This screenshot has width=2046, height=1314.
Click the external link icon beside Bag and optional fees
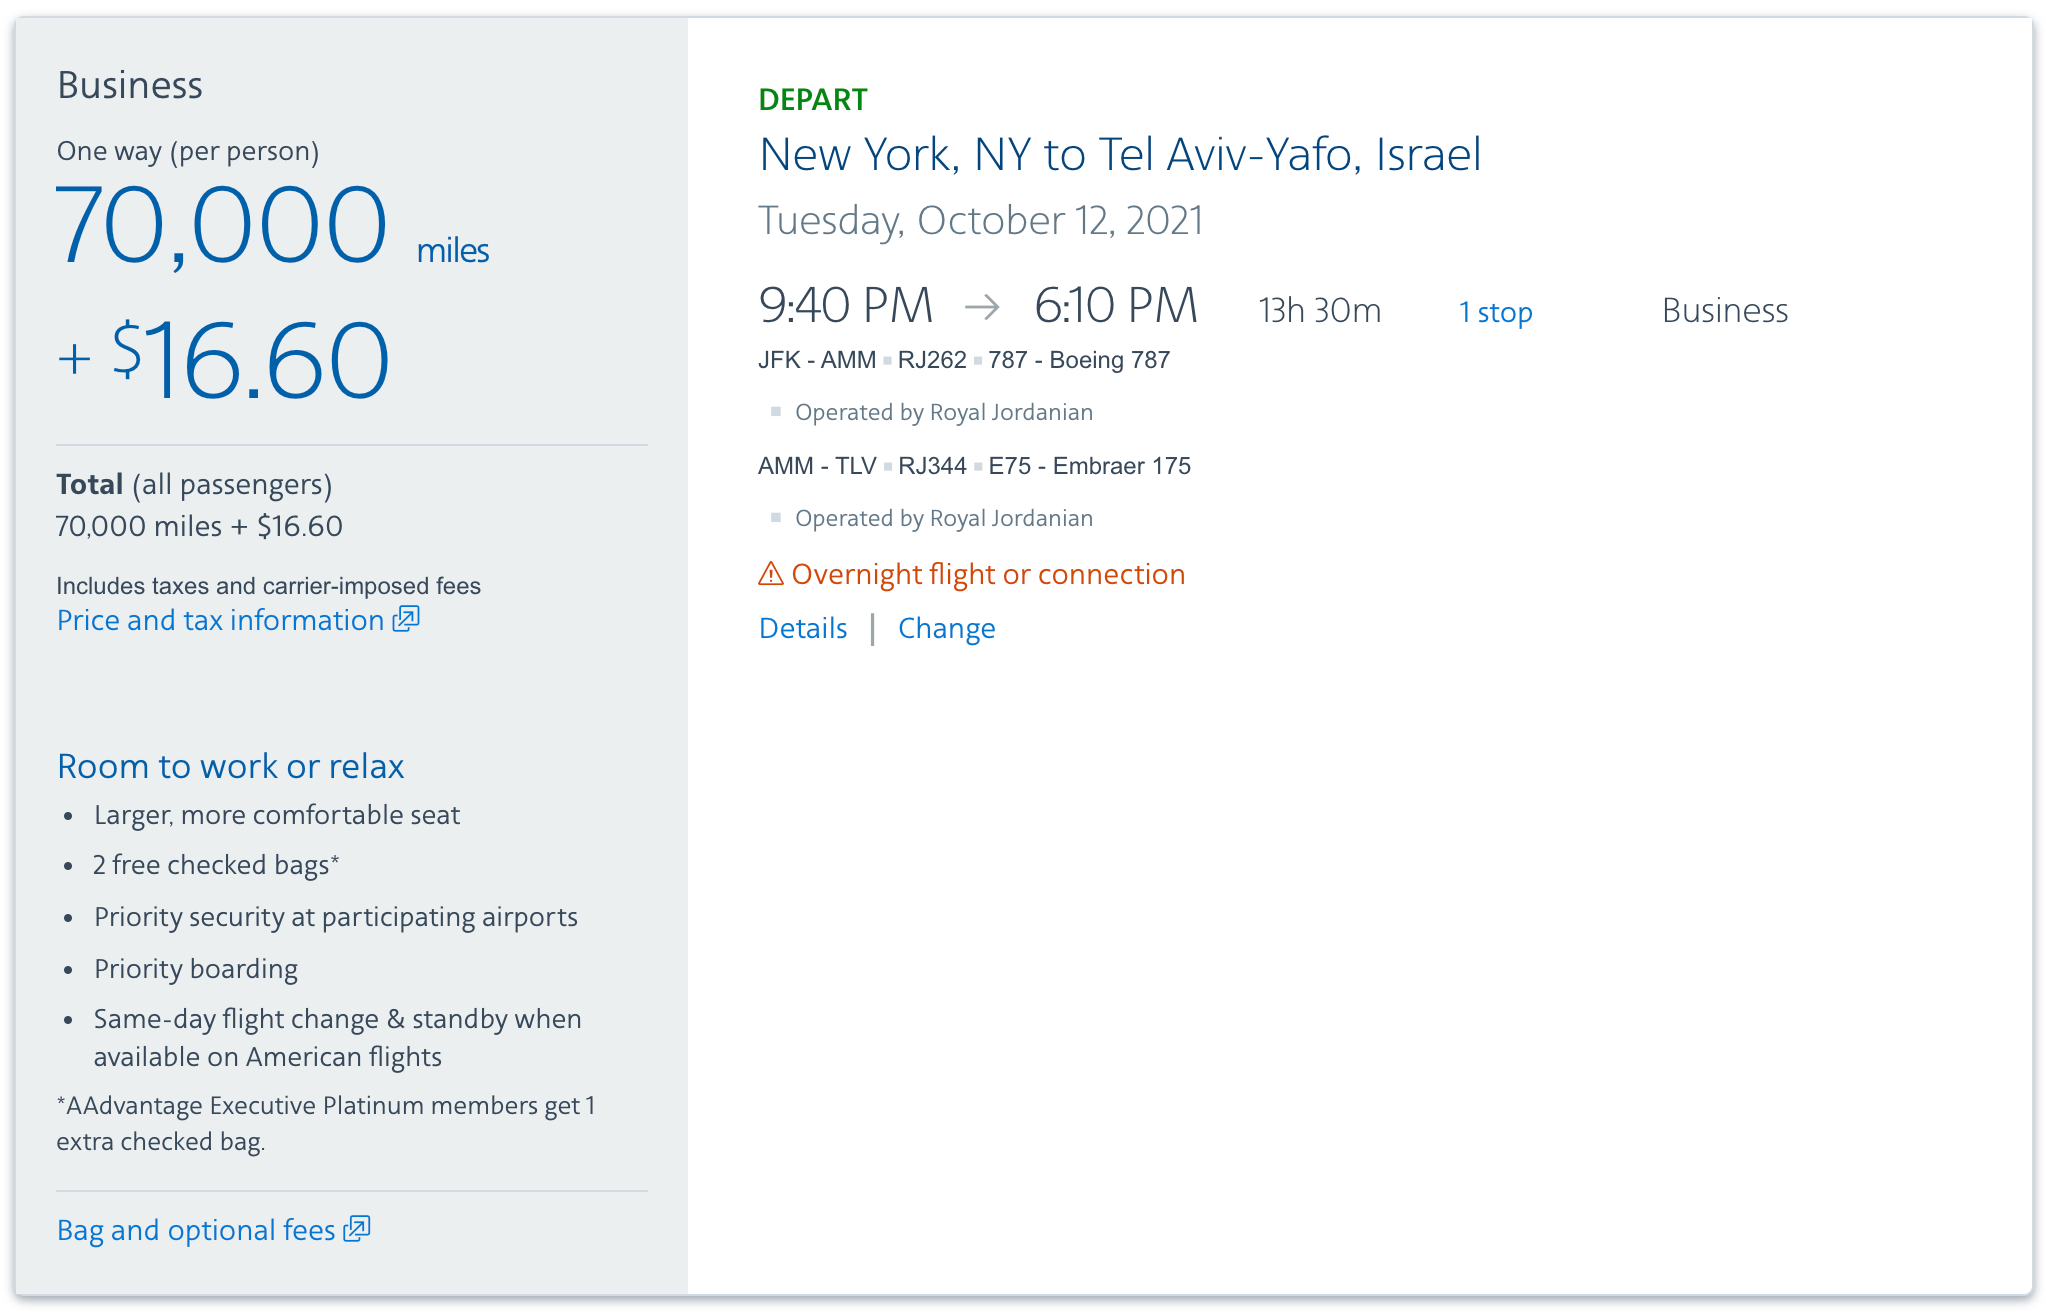pyautogui.click(x=357, y=1229)
